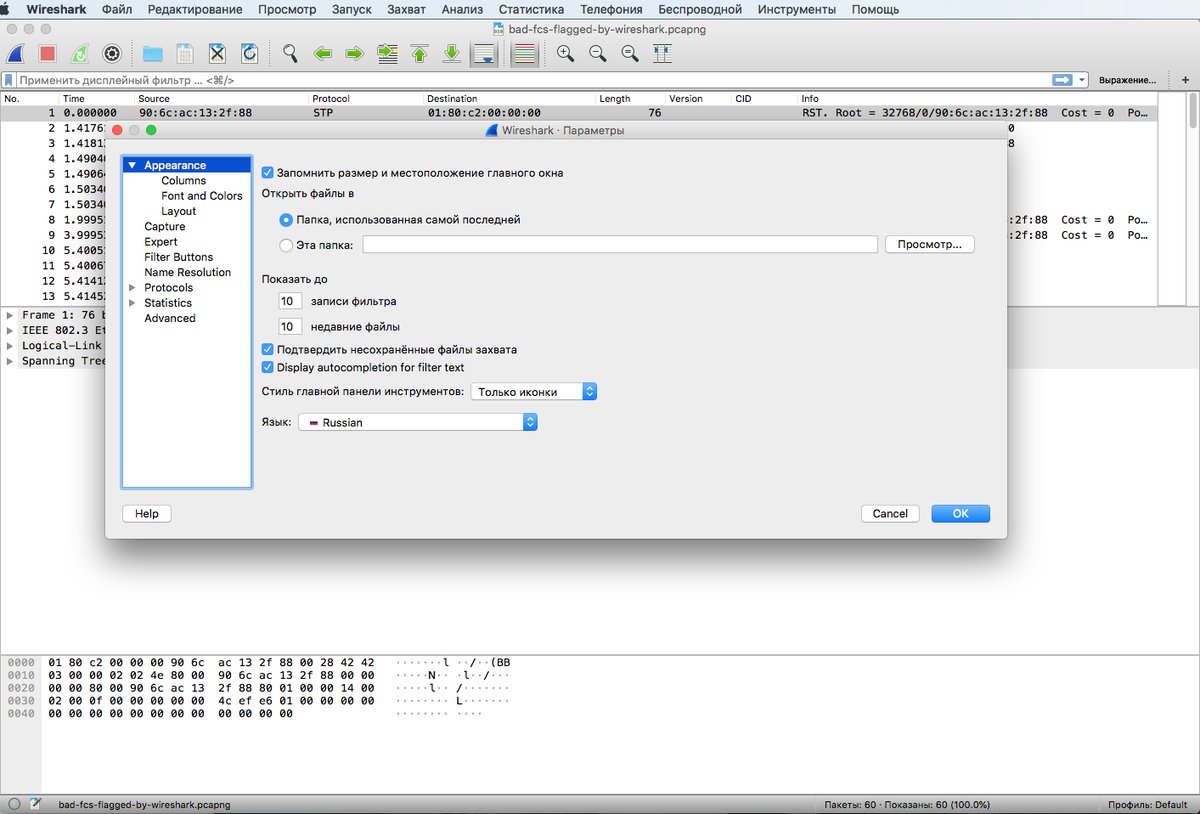Select Capture in preferences tree
The height and width of the screenshot is (814, 1200).
pyautogui.click(x=165, y=227)
